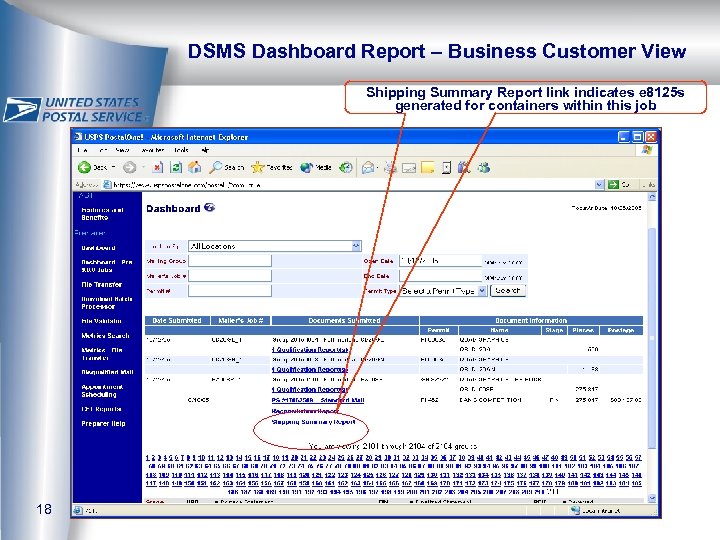720x540 pixels.
Task: Open the Favorites menu
Action: pyautogui.click(x=152, y=151)
